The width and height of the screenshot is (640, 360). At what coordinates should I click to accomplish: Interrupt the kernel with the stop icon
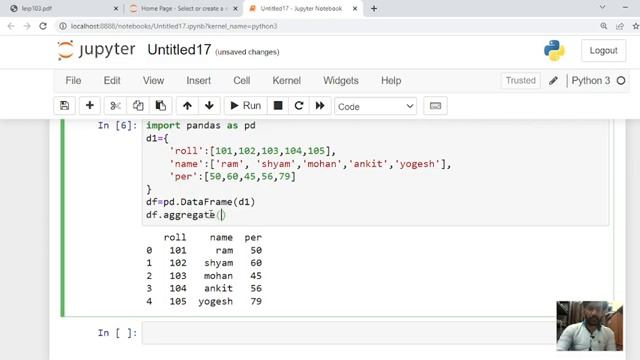tap(278, 106)
